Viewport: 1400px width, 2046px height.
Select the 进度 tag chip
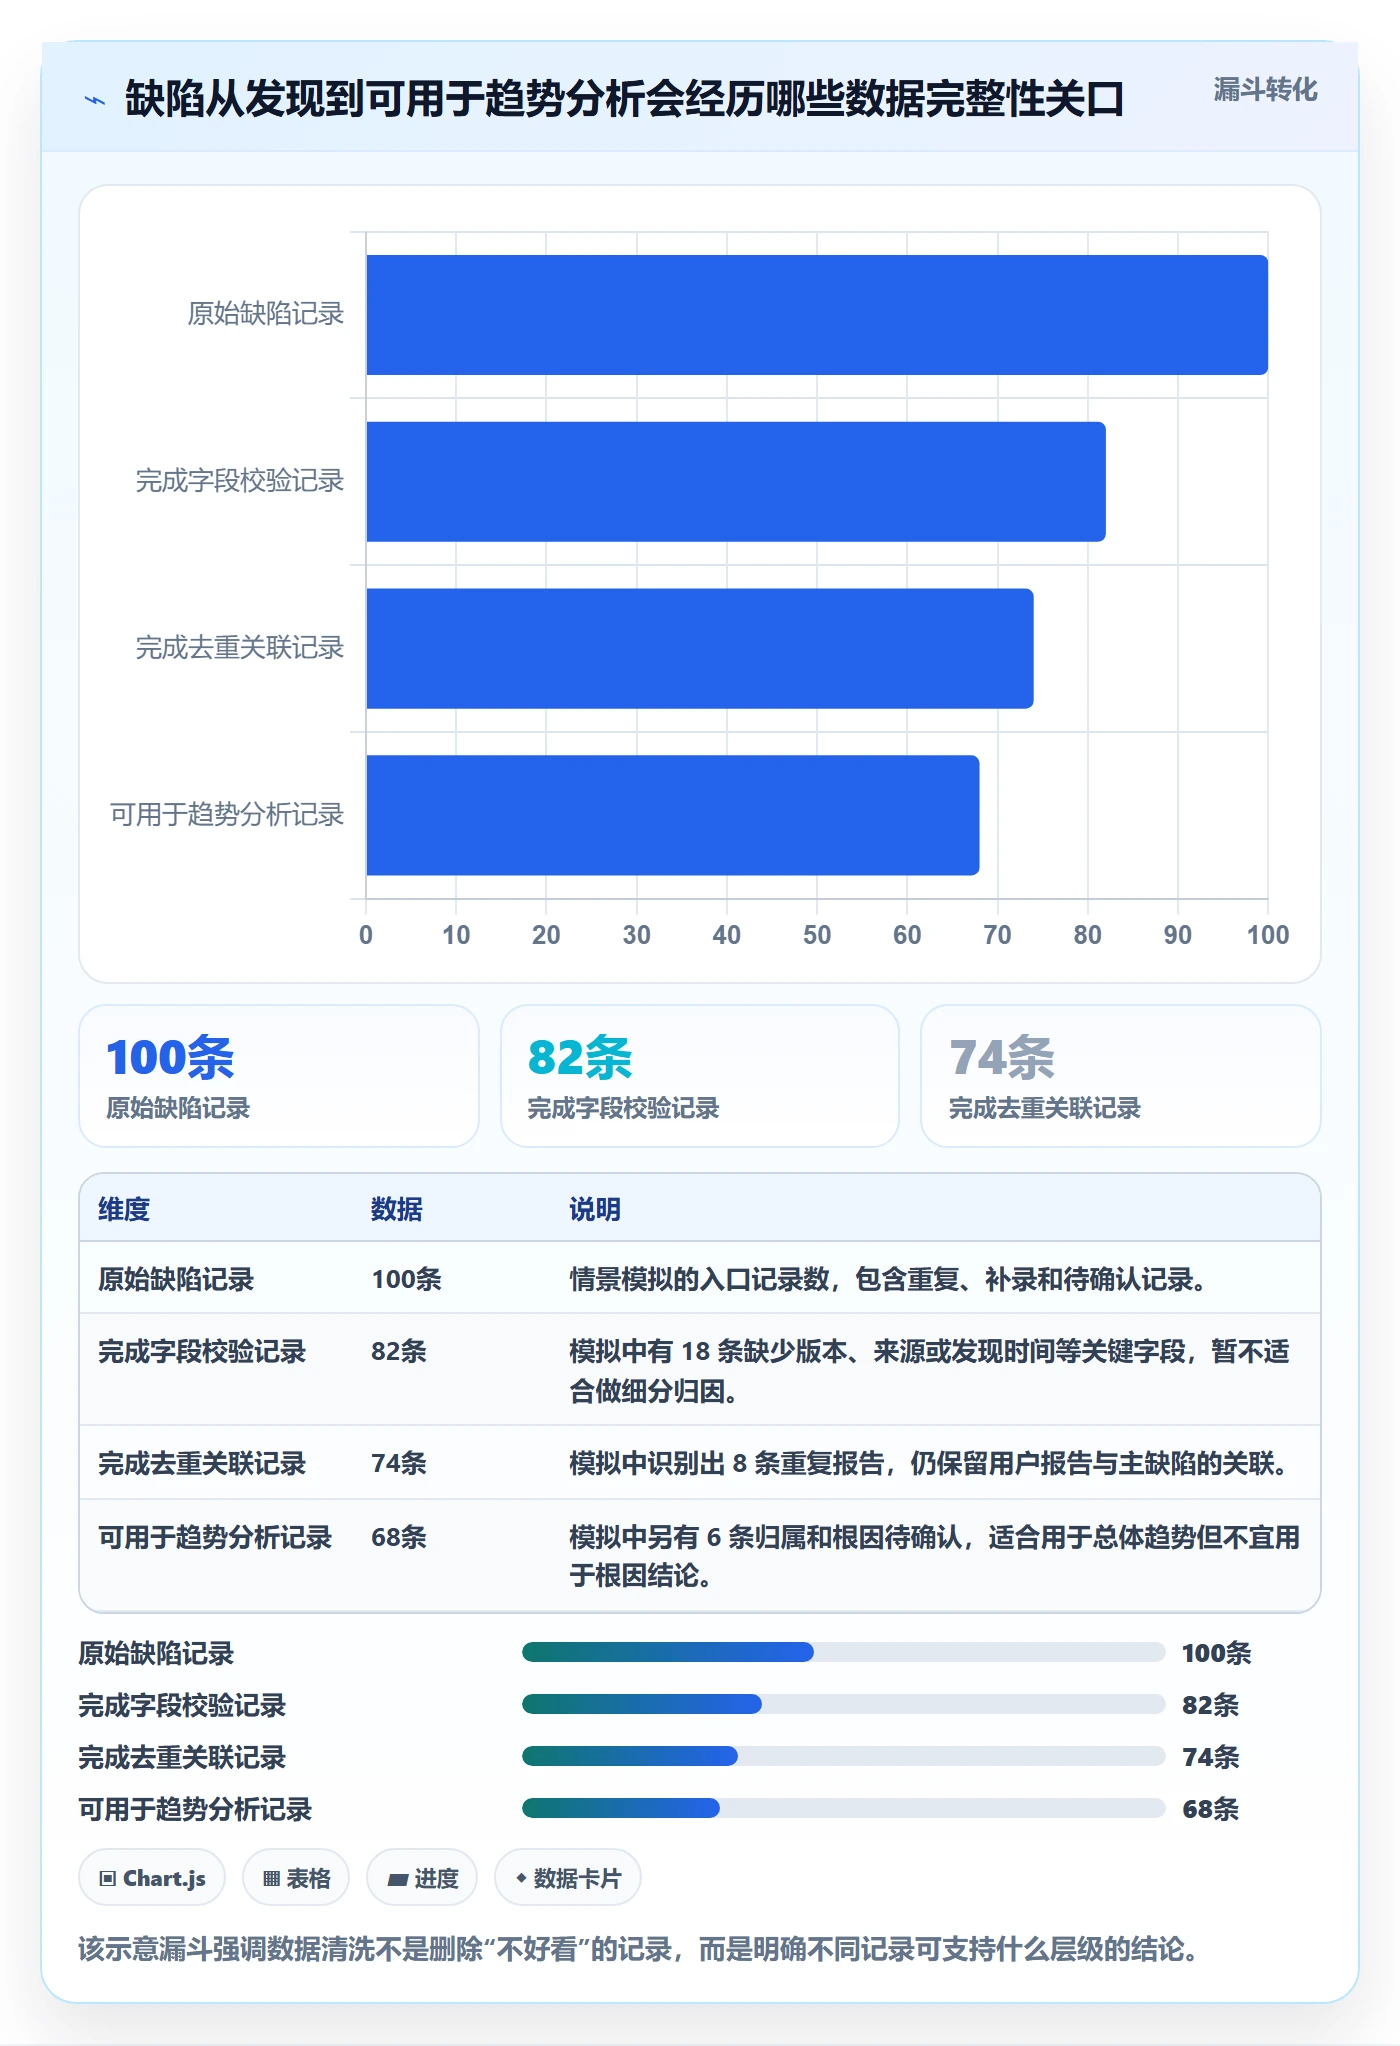point(422,1878)
